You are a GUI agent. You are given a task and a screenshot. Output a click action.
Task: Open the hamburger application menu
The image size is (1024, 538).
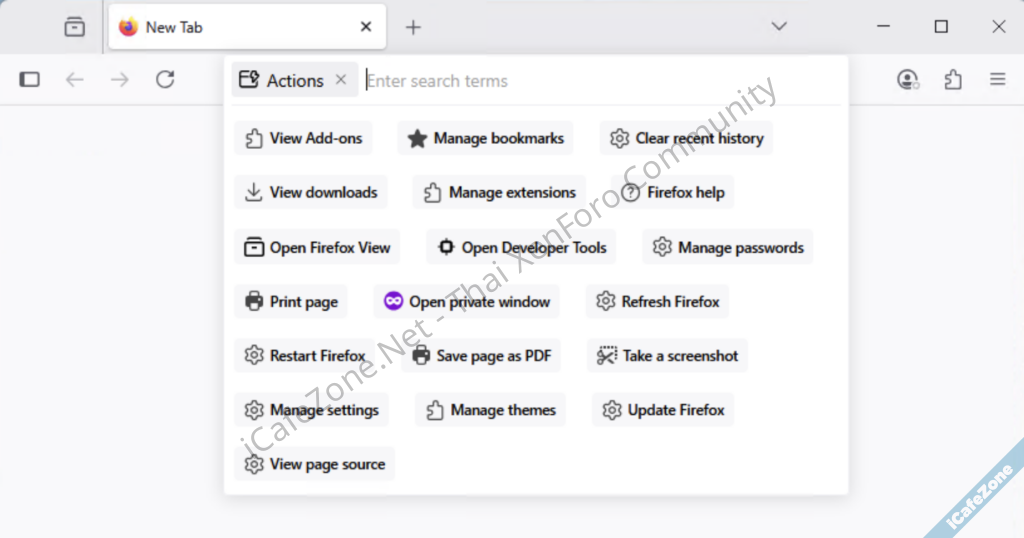[x=997, y=80]
